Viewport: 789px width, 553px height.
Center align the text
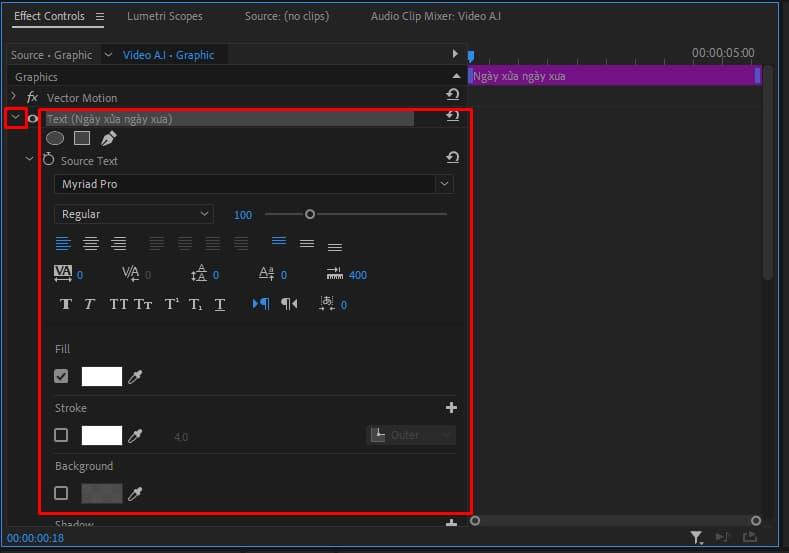[91, 244]
